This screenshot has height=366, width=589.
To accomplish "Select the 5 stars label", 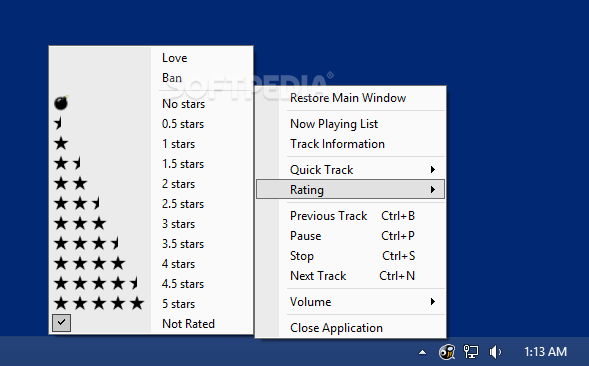I will [x=178, y=303].
